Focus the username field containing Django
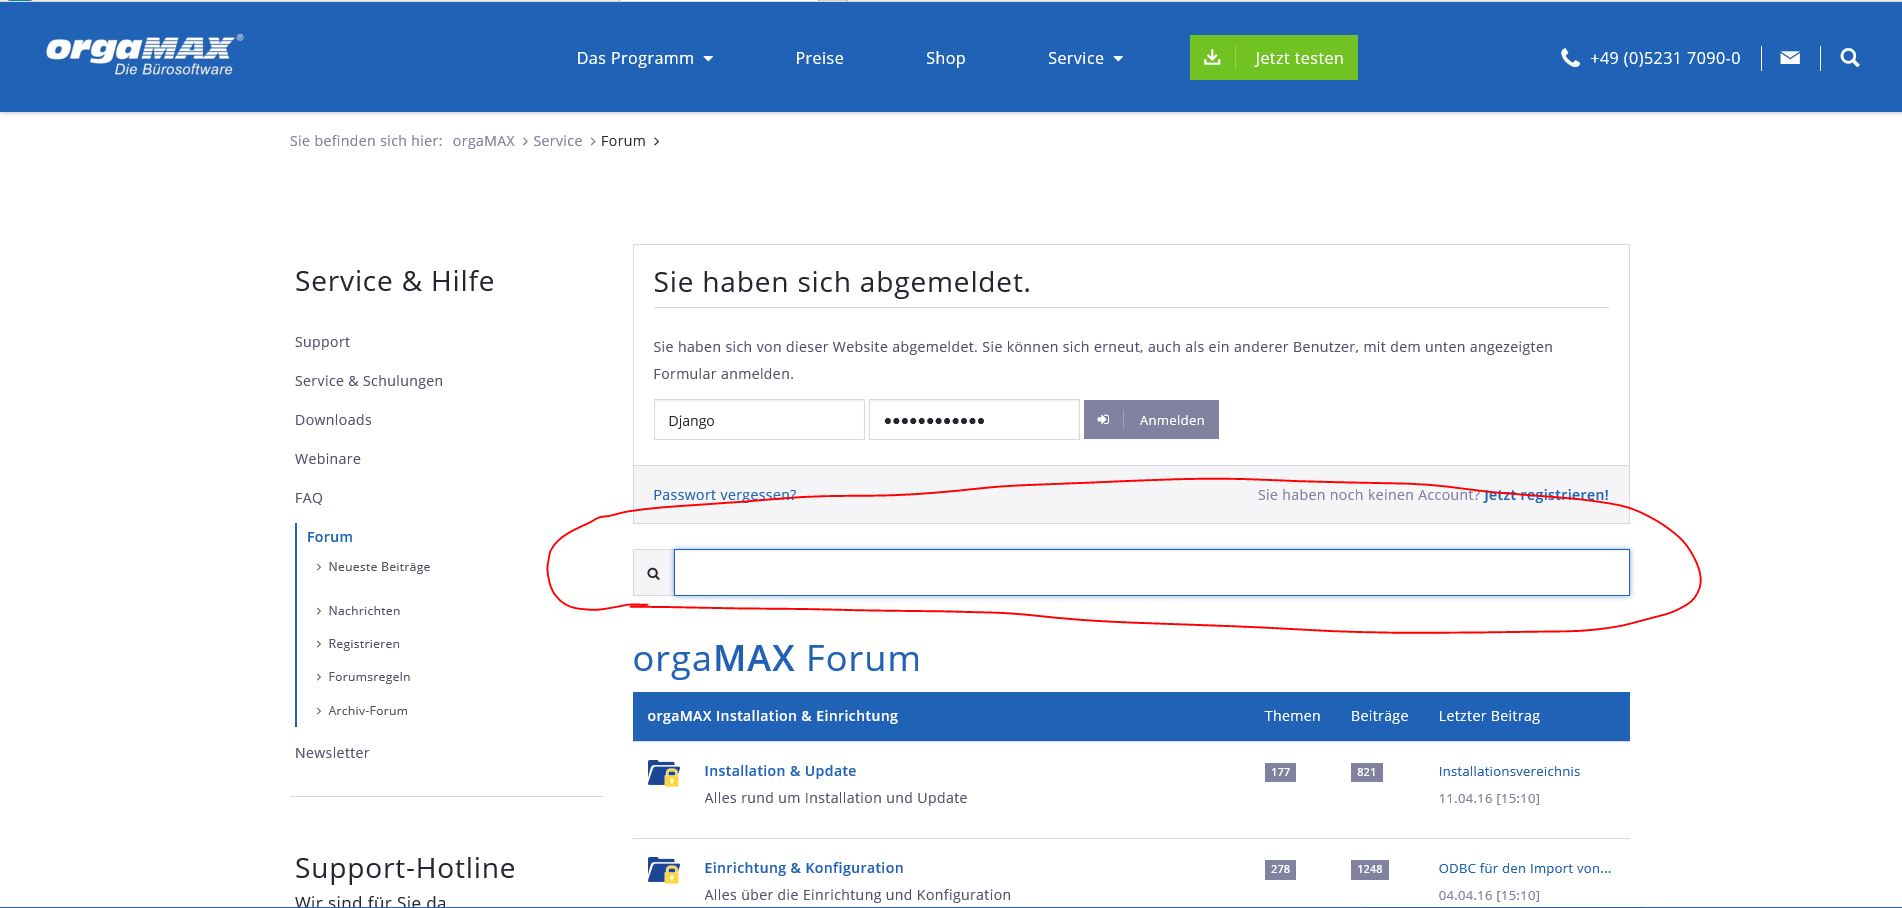Screen dimensions: 1902x908 tap(759, 420)
